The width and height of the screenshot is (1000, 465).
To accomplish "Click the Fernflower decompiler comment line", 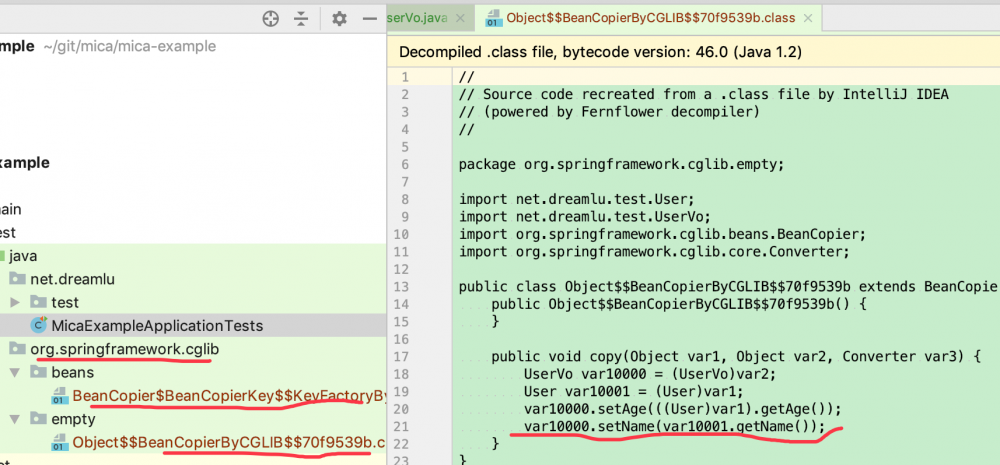I will tap(609, 112).
